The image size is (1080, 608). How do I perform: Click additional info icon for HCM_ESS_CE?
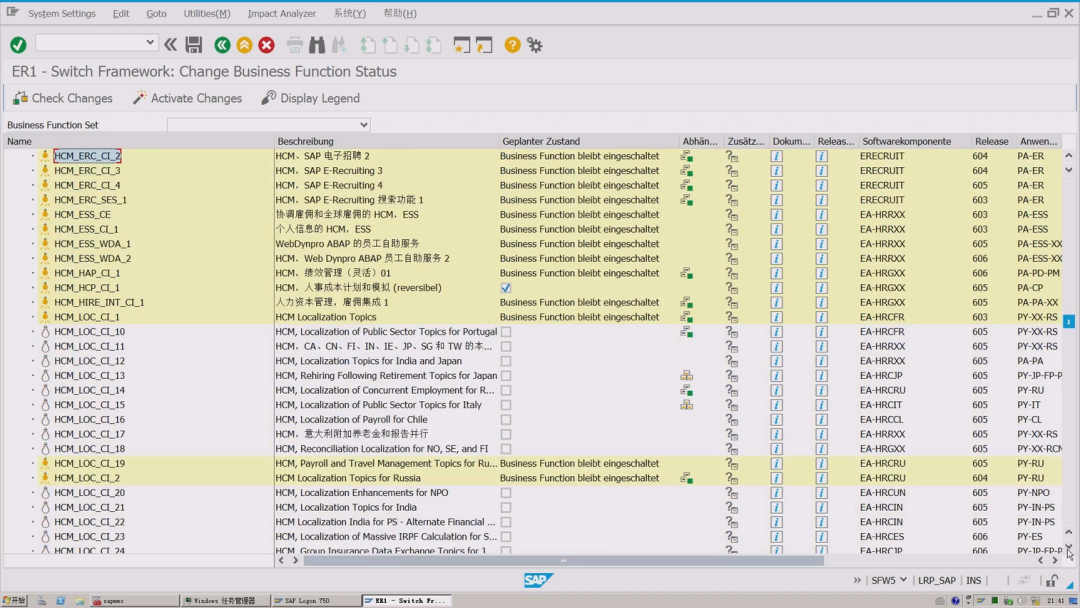click(x=731, y=215)
